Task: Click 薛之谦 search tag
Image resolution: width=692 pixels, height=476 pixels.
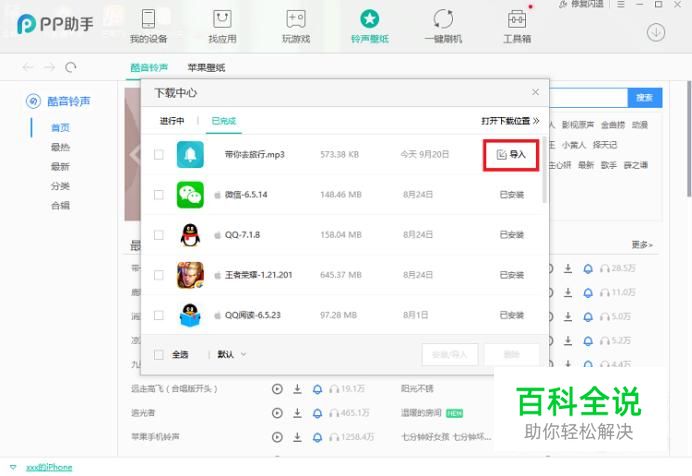Action: coord(636,165)
